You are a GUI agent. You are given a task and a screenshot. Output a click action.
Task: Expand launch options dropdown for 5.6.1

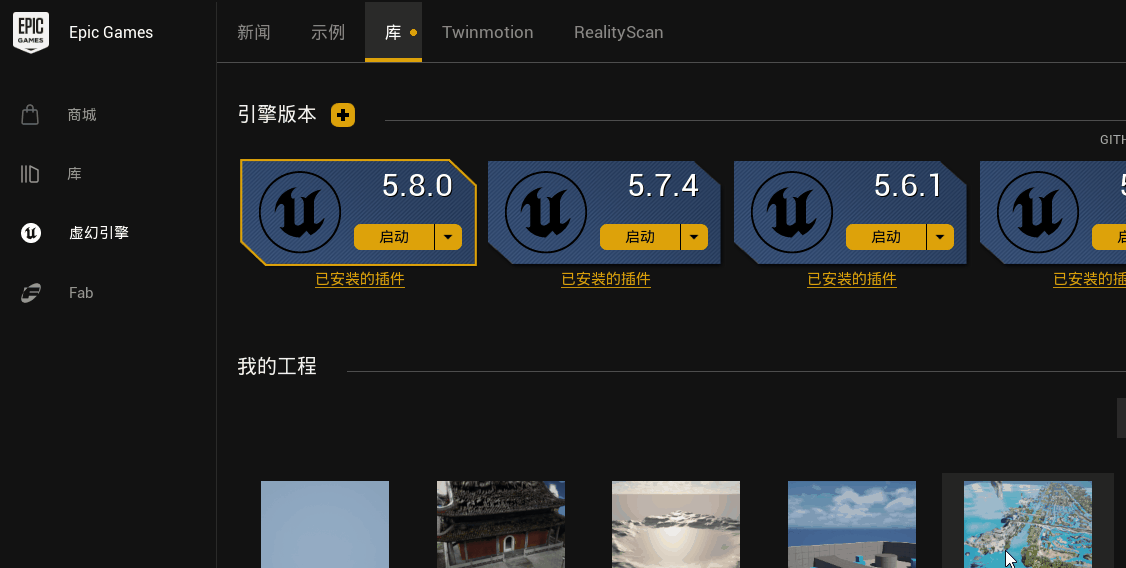pos(941,237)
